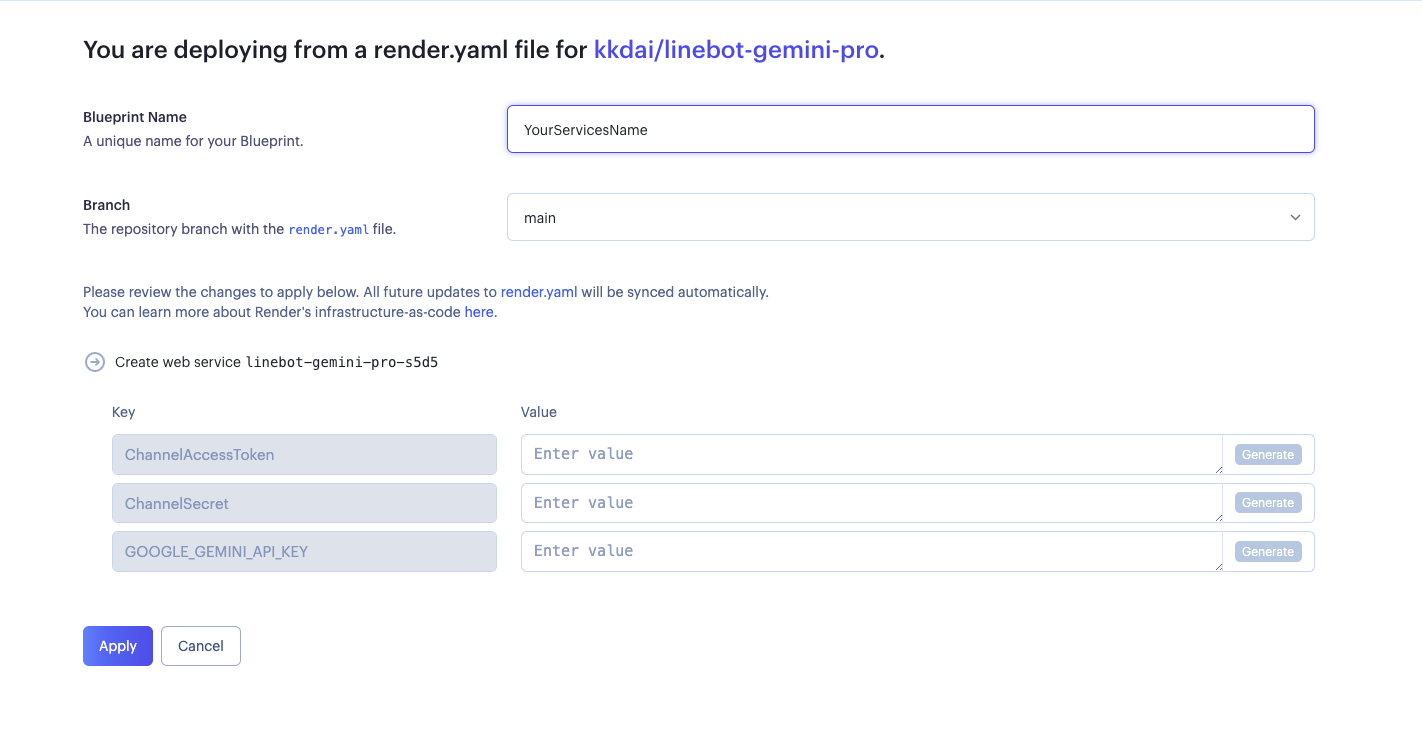
Task: Select the main branch combo box
Action: (910, 217)
